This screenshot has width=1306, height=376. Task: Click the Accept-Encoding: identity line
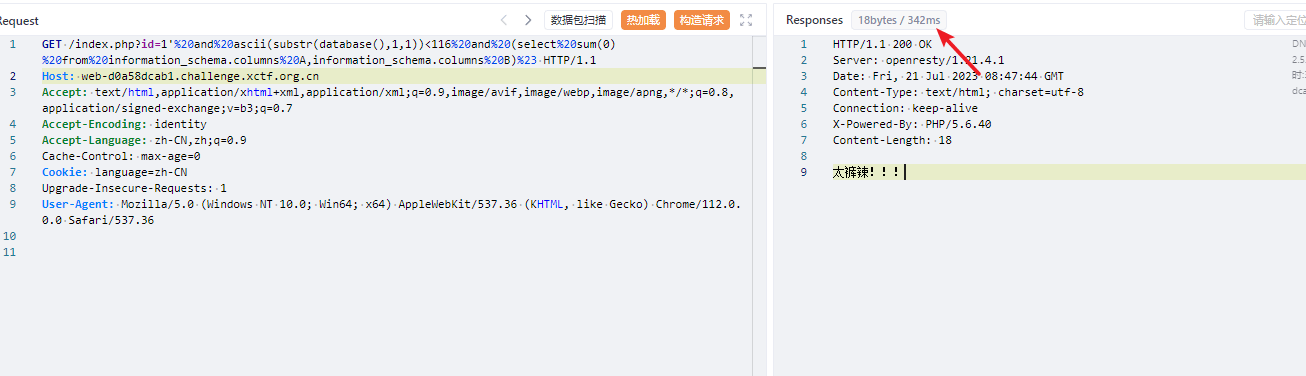tap(124, 124)
